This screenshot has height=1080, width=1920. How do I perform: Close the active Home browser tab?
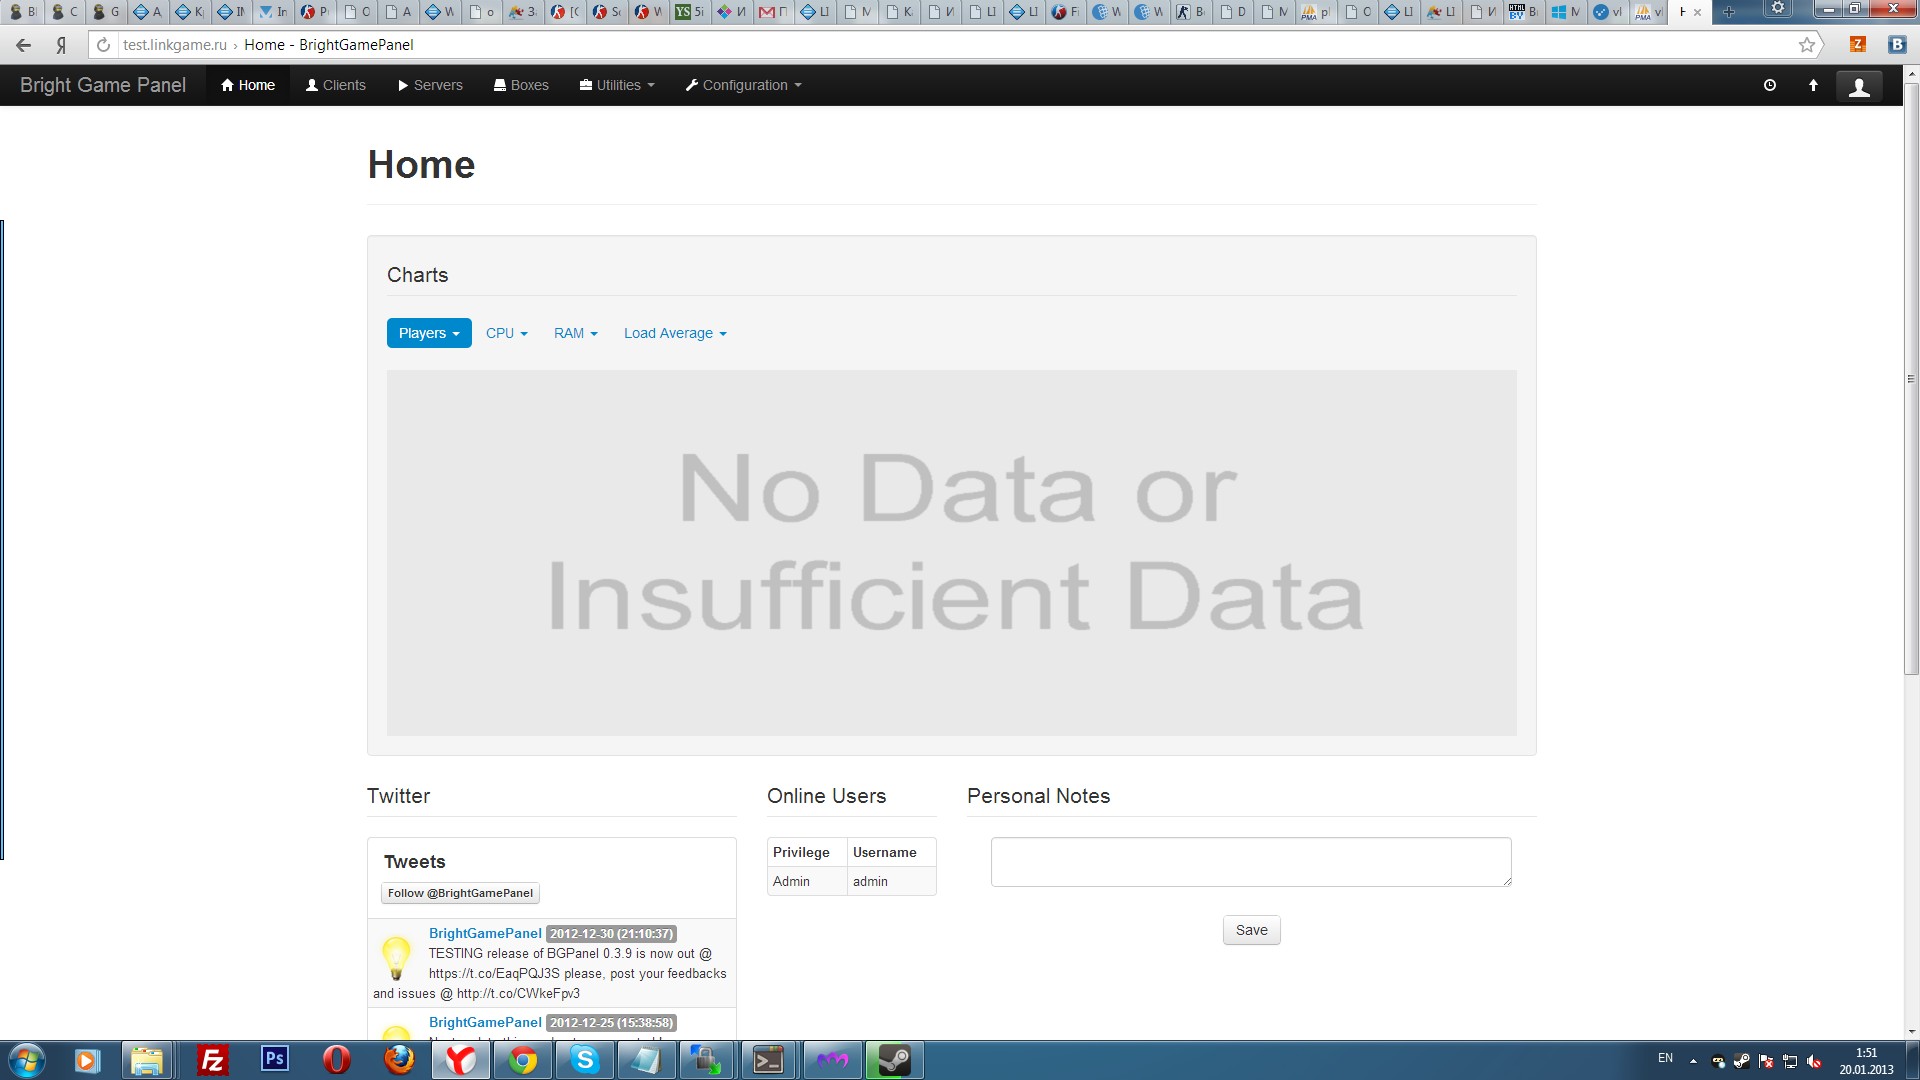point(1697,12)
